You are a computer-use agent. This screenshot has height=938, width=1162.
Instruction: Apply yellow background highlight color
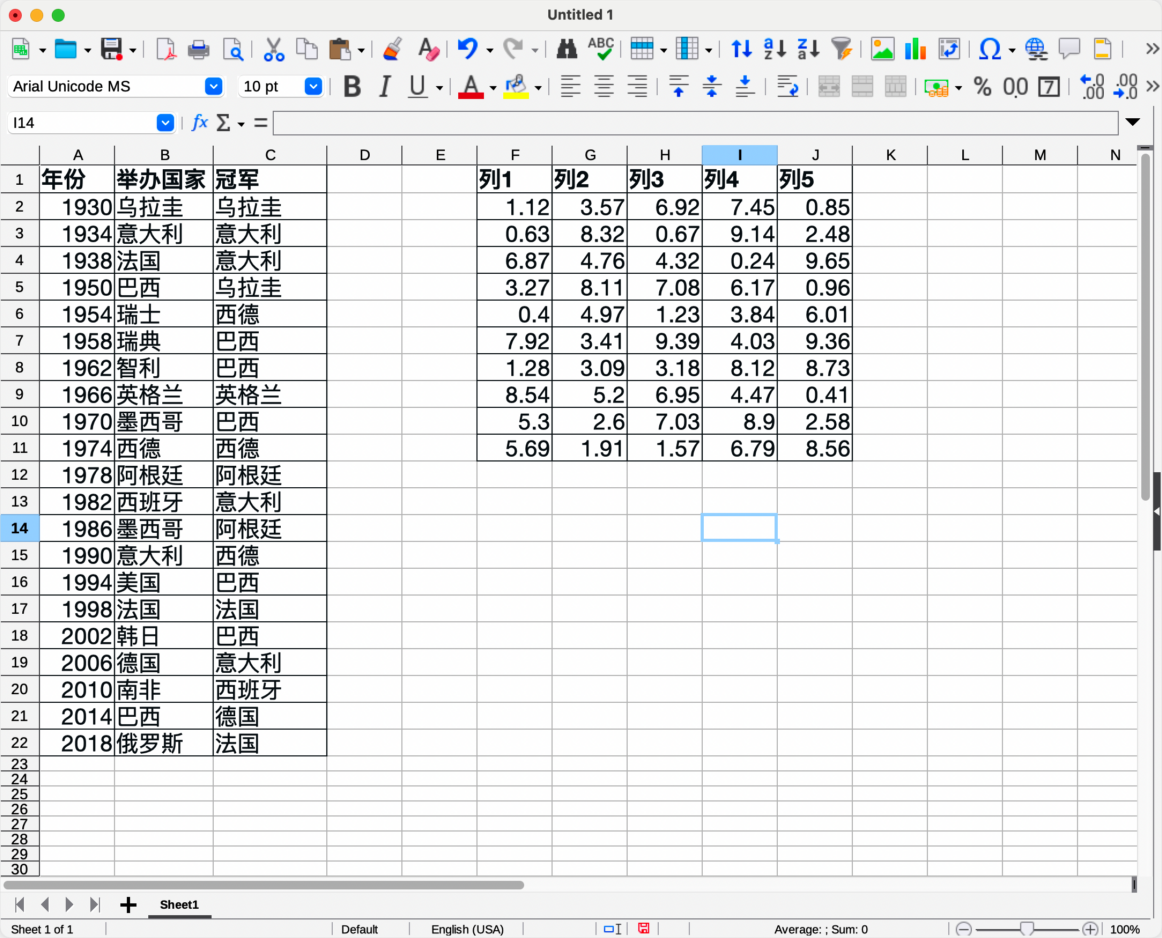click(516, 87)
